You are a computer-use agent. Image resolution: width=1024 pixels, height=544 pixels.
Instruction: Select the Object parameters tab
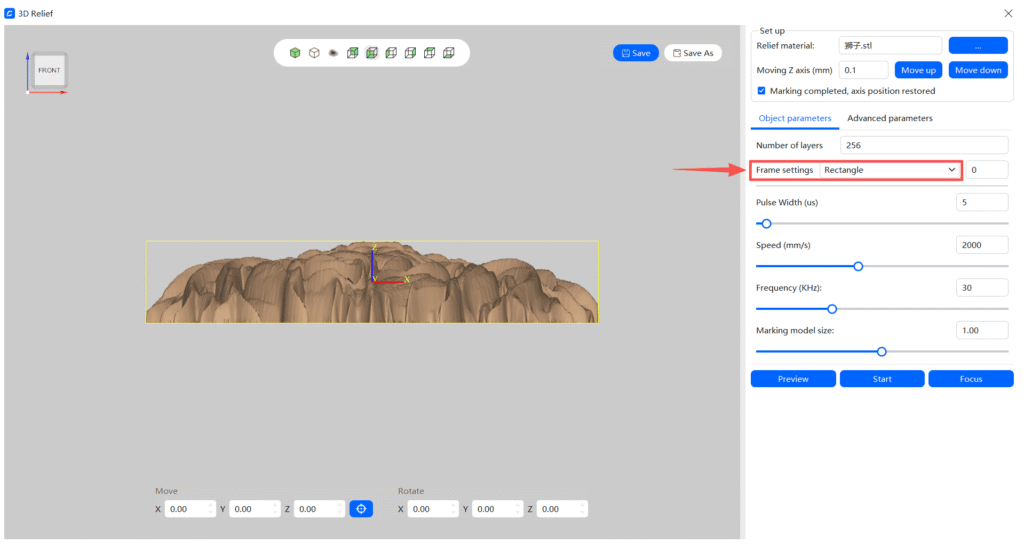pos(795,118)
